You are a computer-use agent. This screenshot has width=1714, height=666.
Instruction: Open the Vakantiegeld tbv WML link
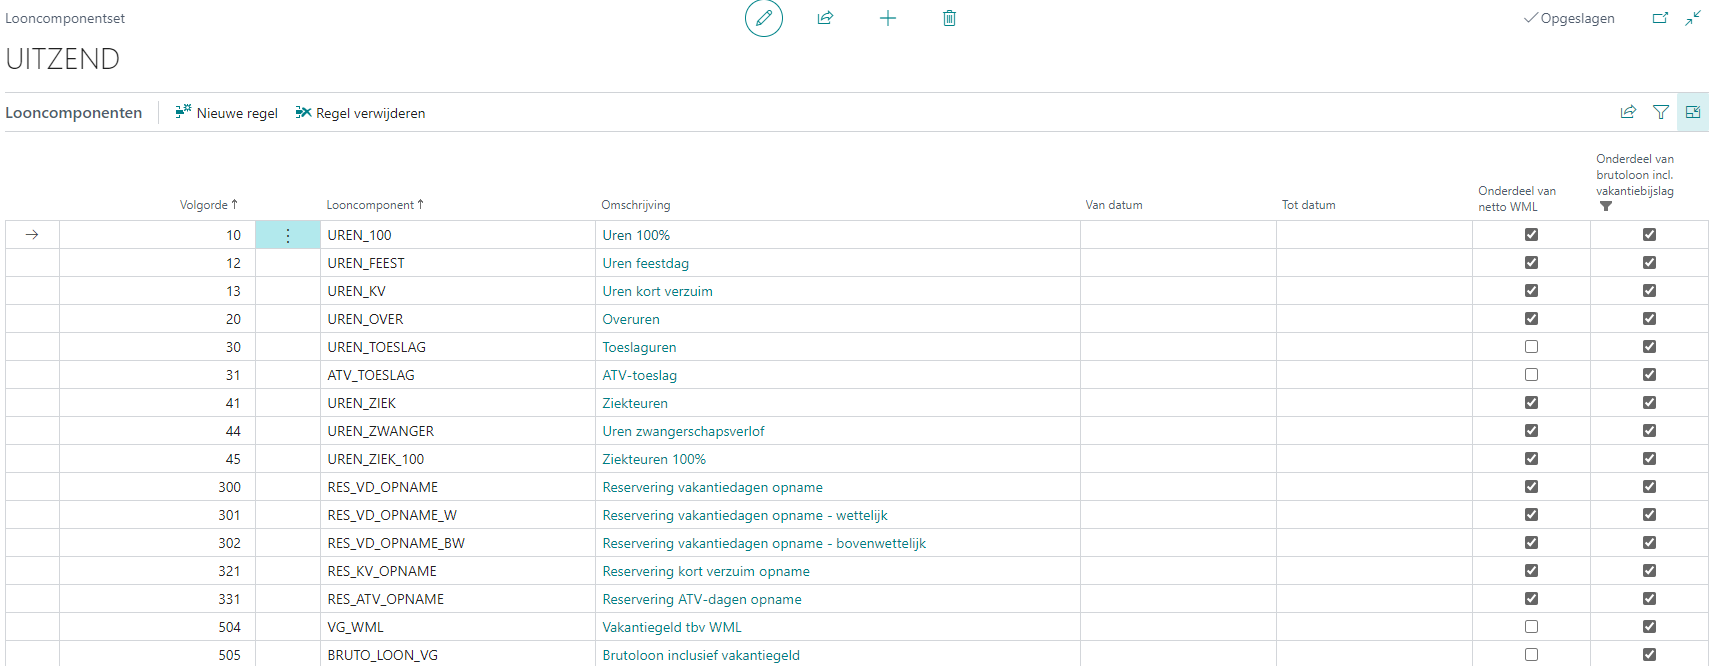point(672,627)
